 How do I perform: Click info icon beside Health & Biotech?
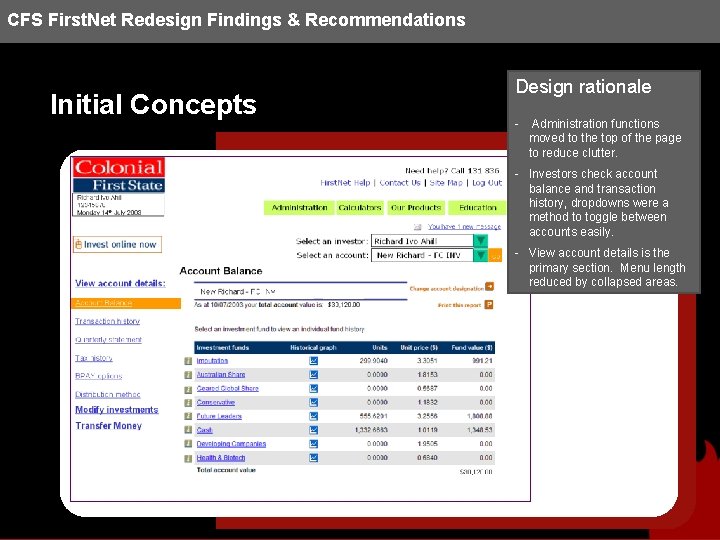click(188, 458)
